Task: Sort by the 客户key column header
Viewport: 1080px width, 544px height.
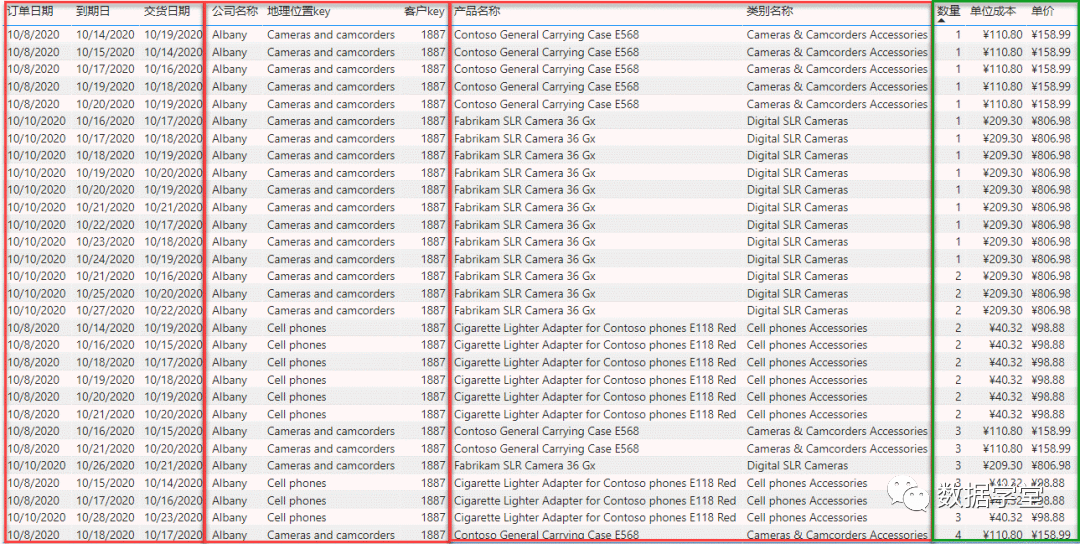Action: point(424,12)
